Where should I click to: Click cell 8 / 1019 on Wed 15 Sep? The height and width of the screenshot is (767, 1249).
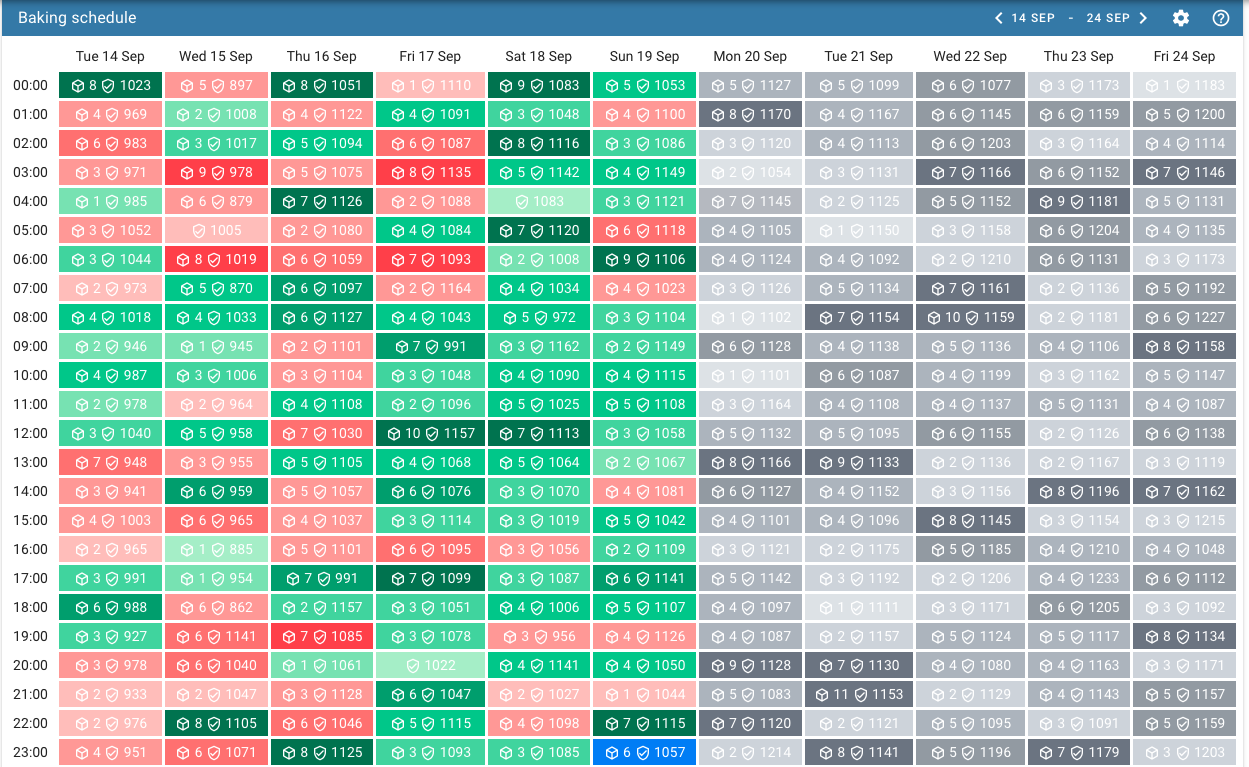click(216, 260)
